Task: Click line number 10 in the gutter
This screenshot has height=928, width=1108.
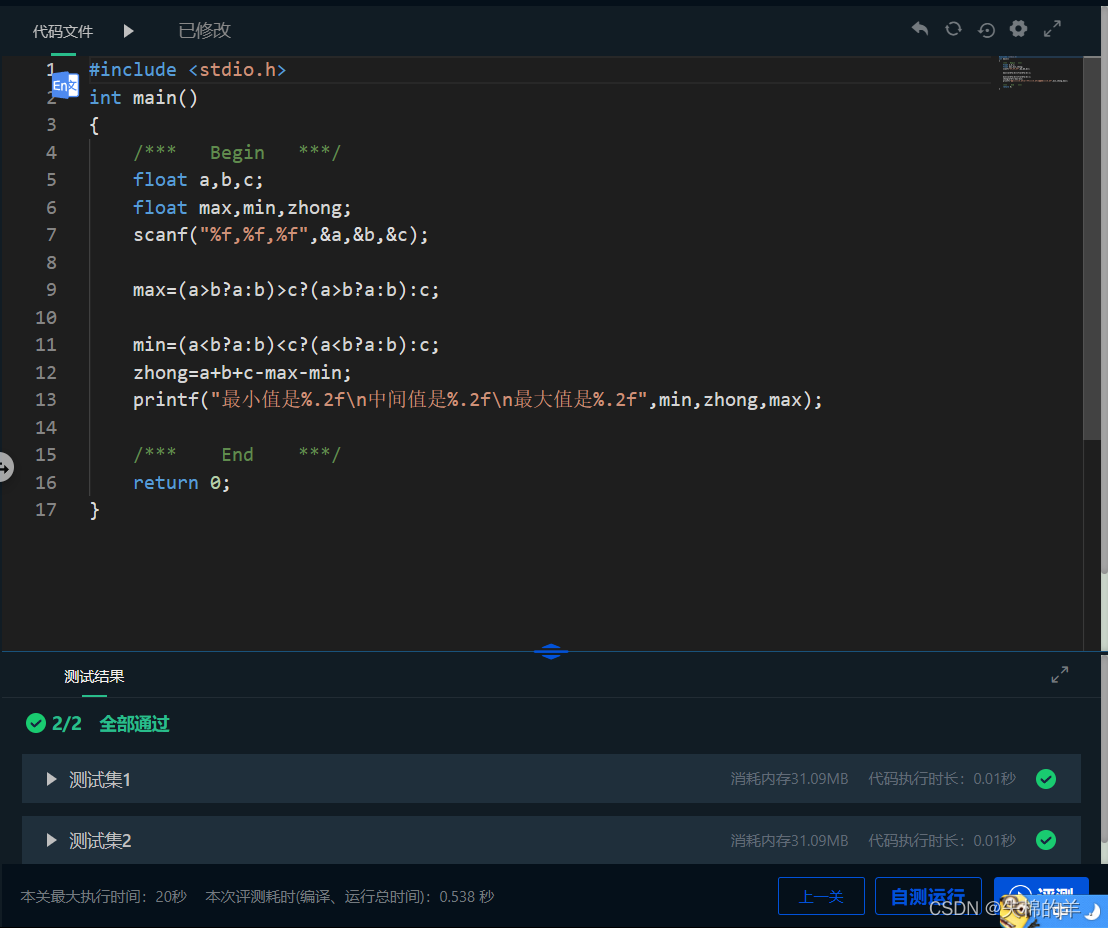Action: pos(46,317)
